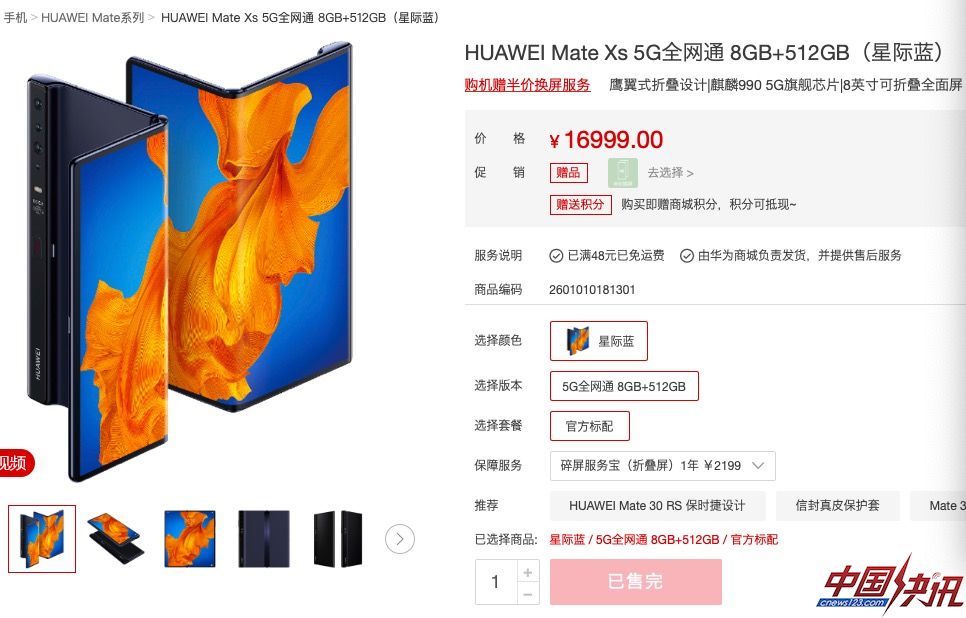This screenshot has width=966, height=618.
Task: Click the quantity input field
Action: [496, 582]
